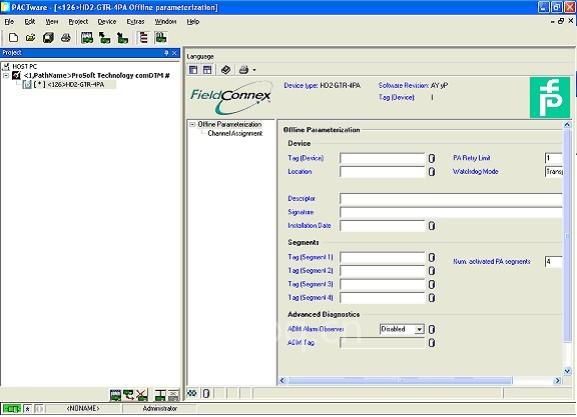Click the connection state icon in DTM status bar
The width and height of the screenshot is (577, 417).
192,393
